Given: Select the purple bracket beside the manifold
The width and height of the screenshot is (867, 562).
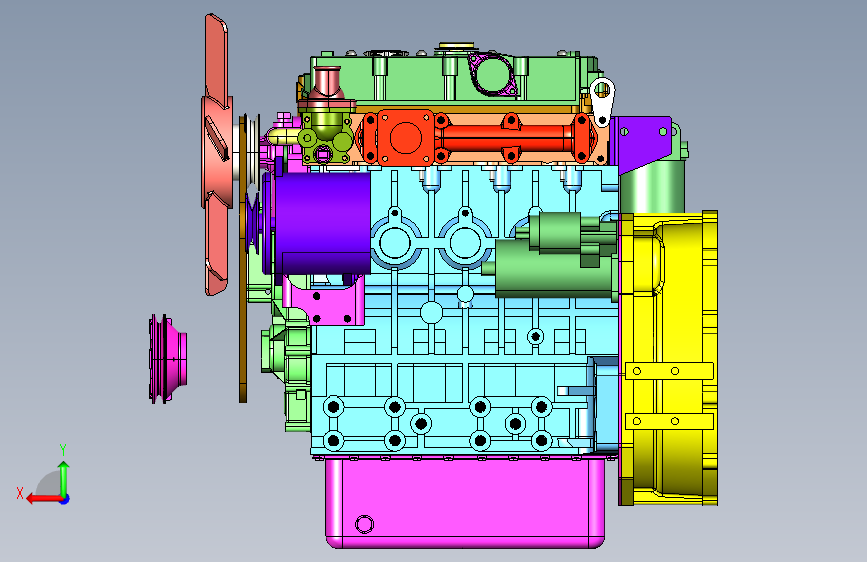Looking at the screenshot, I should [x=643, y=143].
